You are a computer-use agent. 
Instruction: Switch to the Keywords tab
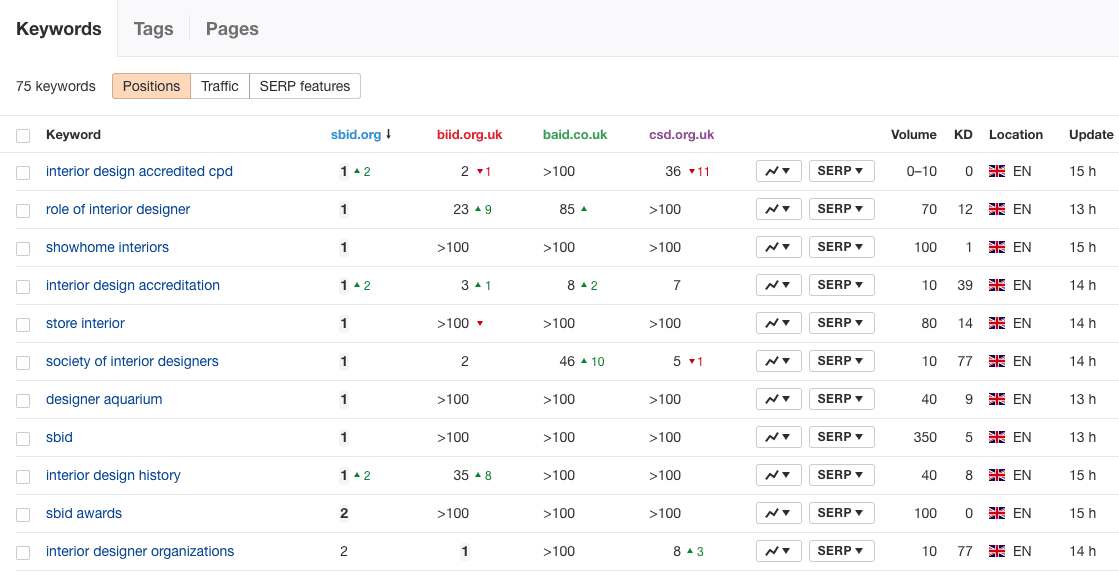59,29
